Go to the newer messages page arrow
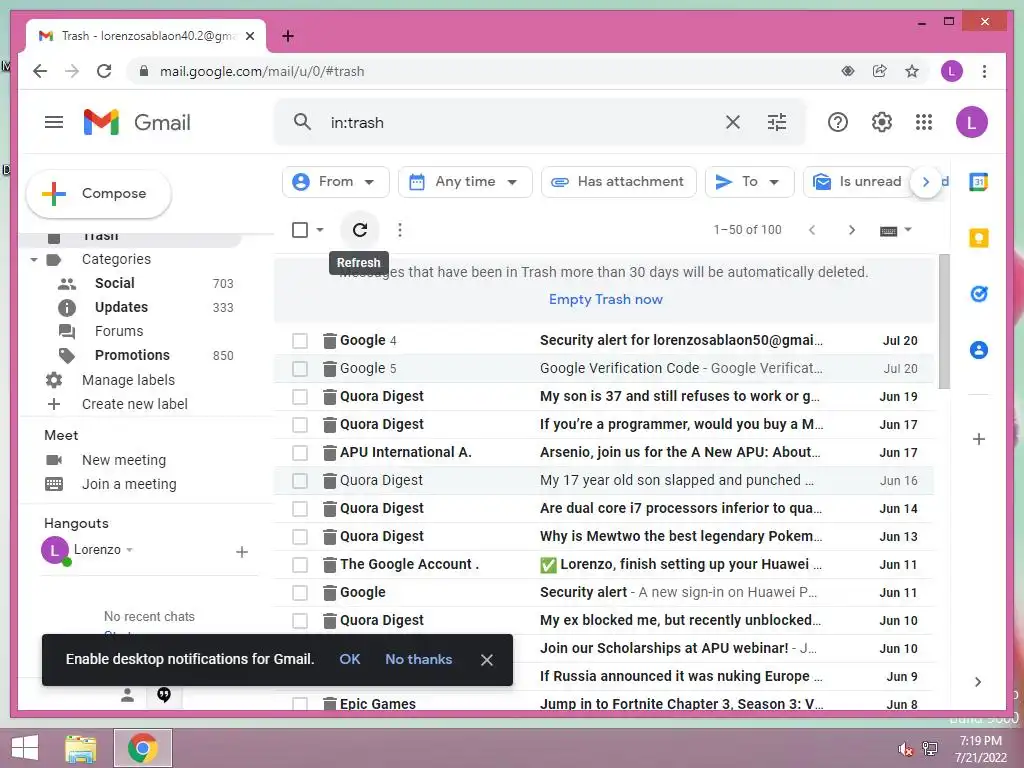The width and height of the screenshot is (1024, 768). (x=812, y=230)
